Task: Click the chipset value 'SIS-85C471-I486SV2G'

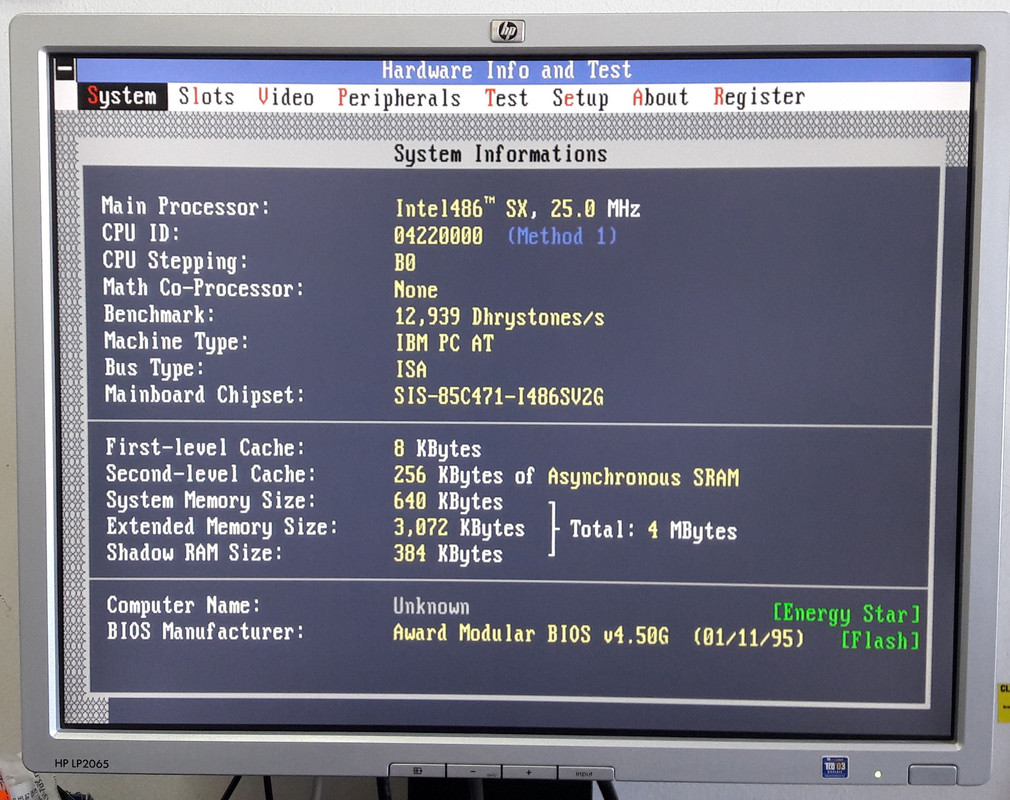Action: [x=499, y=396]
